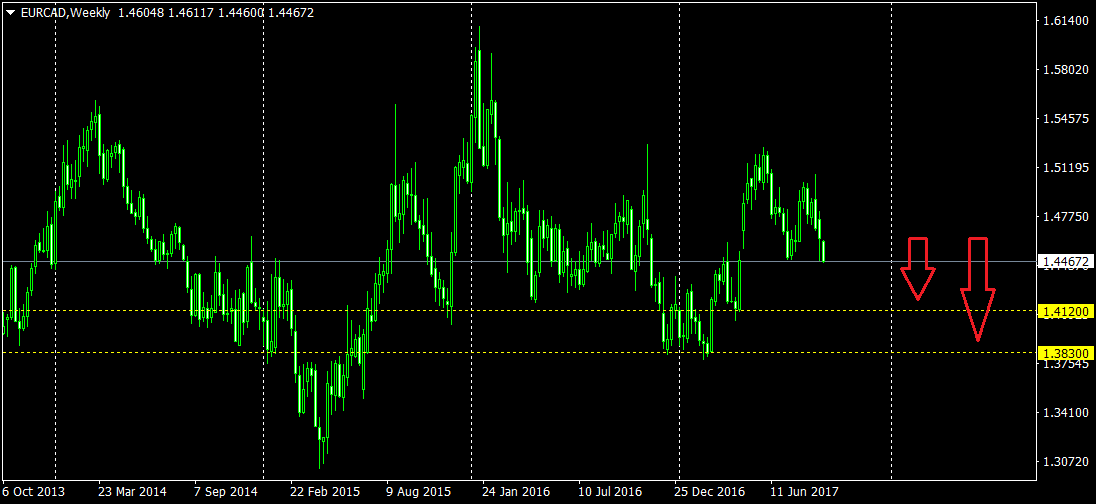Click the OHLC values 1.46048 1.46117 text
The image size is (1096, 504).
point(165,13)
